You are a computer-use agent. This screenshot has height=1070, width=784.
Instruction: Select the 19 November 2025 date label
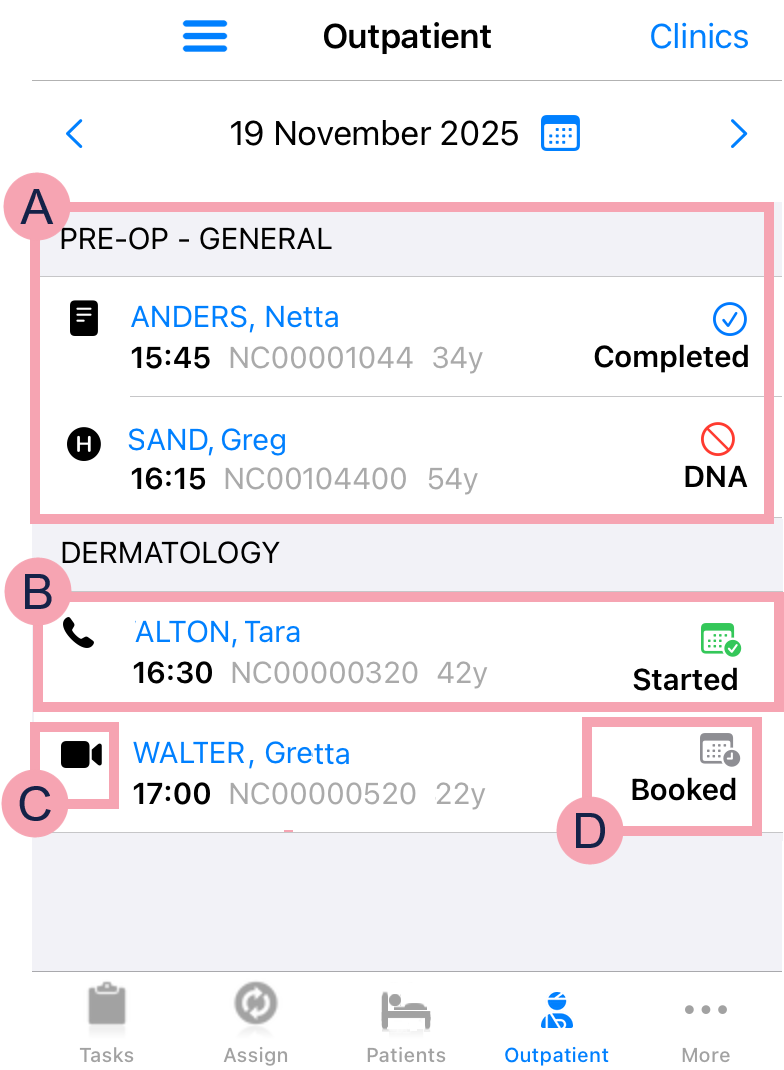point(374,133)
